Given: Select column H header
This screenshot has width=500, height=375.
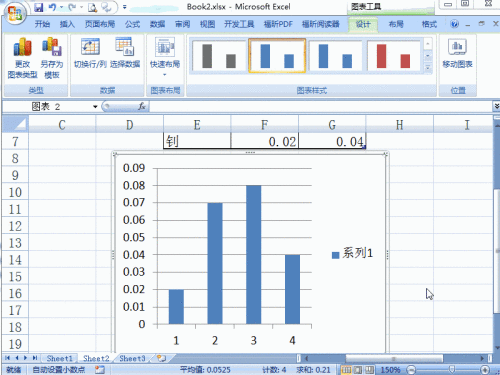Looking at the screenshot, I should coord(400,125).
